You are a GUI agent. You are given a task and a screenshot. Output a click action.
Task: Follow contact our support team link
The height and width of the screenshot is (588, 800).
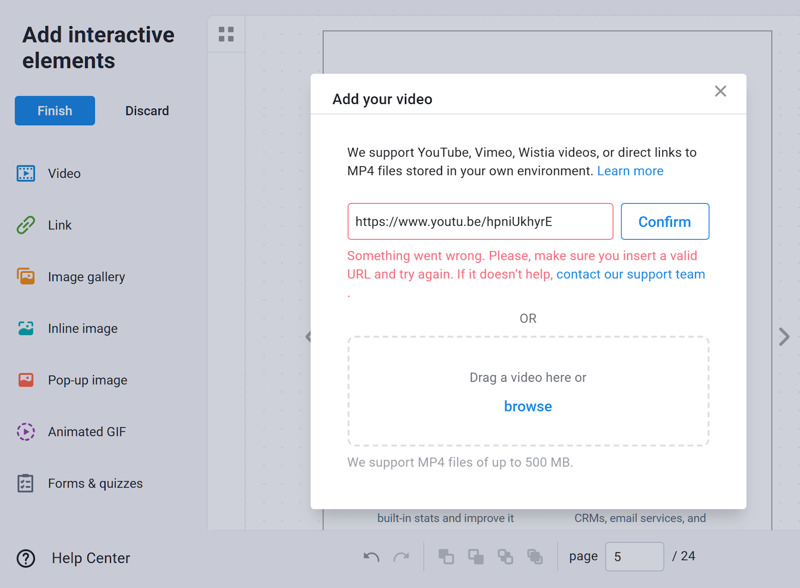[x=631, y=274]
